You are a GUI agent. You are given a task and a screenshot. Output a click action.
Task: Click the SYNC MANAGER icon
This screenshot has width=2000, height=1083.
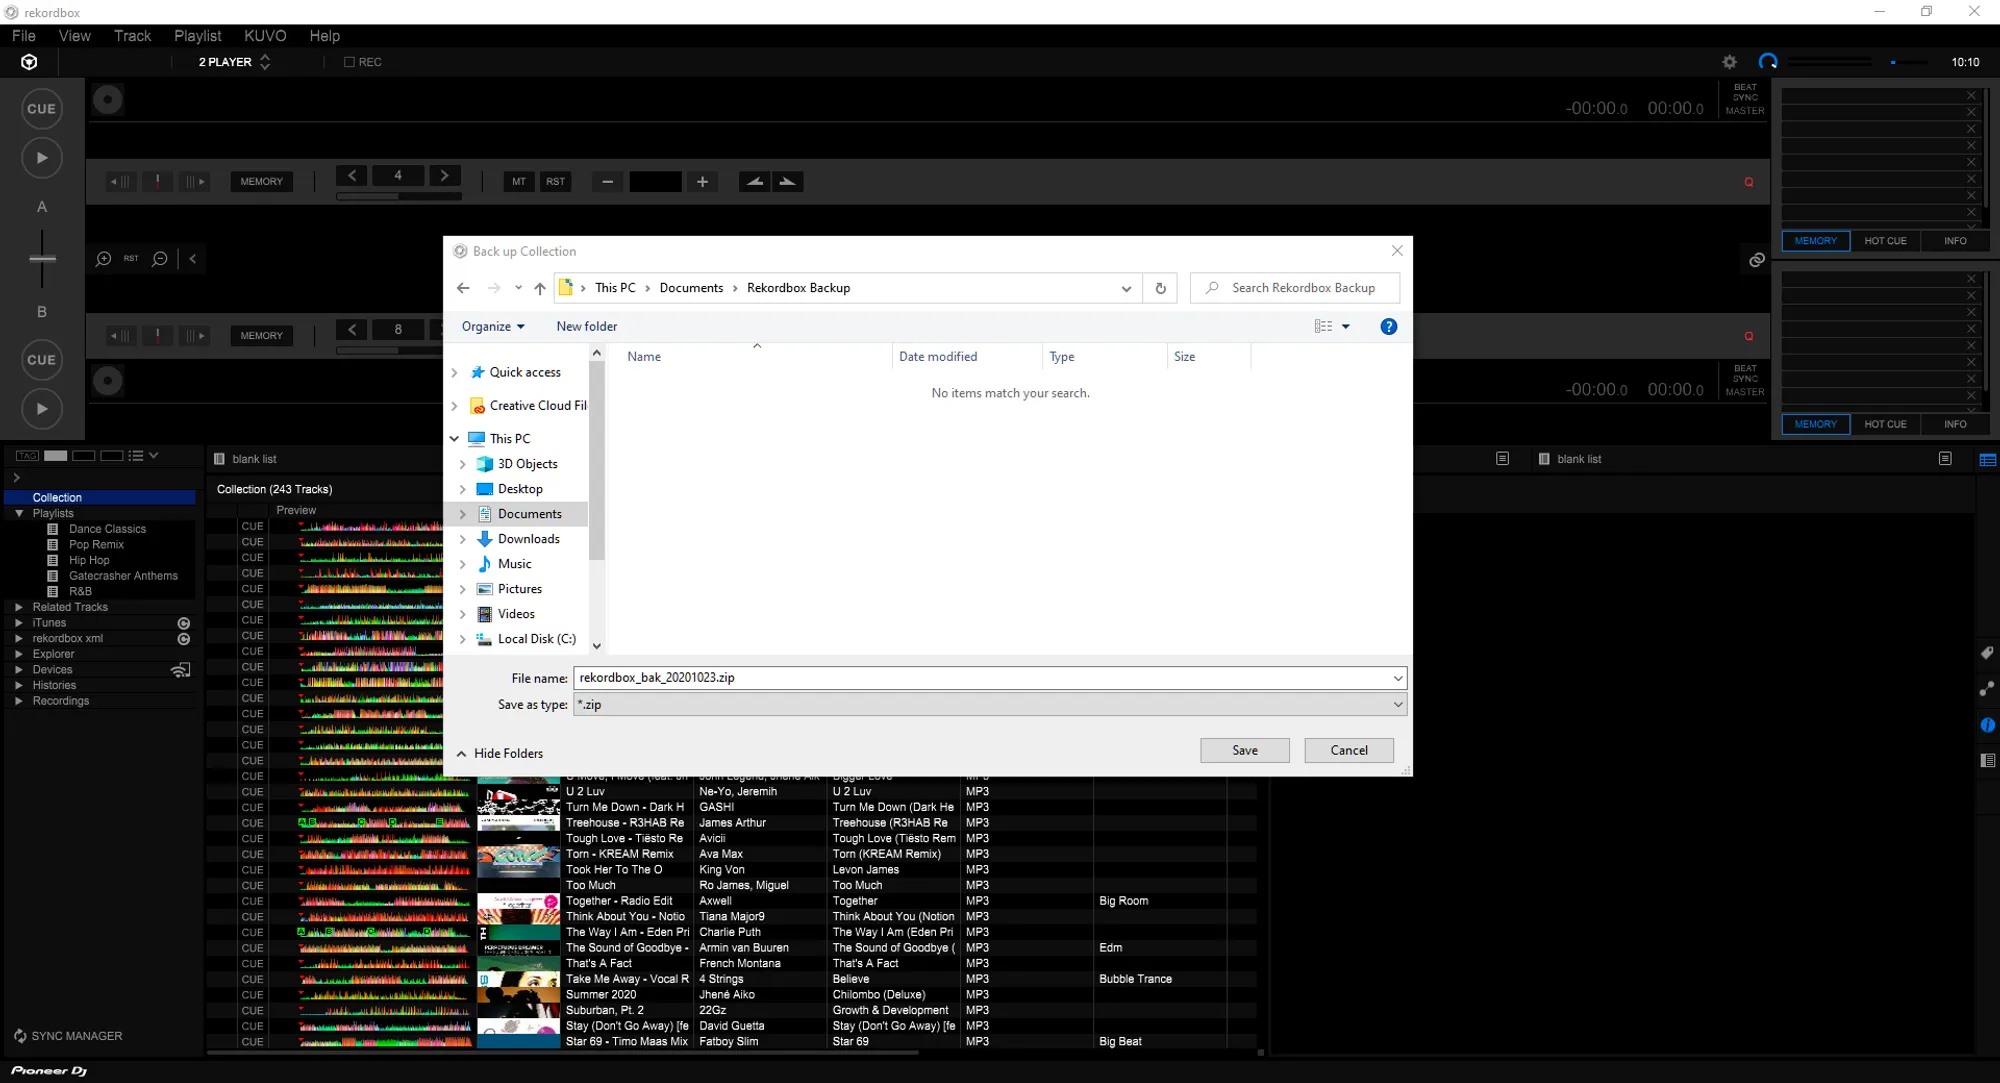tap(20, 1036)
